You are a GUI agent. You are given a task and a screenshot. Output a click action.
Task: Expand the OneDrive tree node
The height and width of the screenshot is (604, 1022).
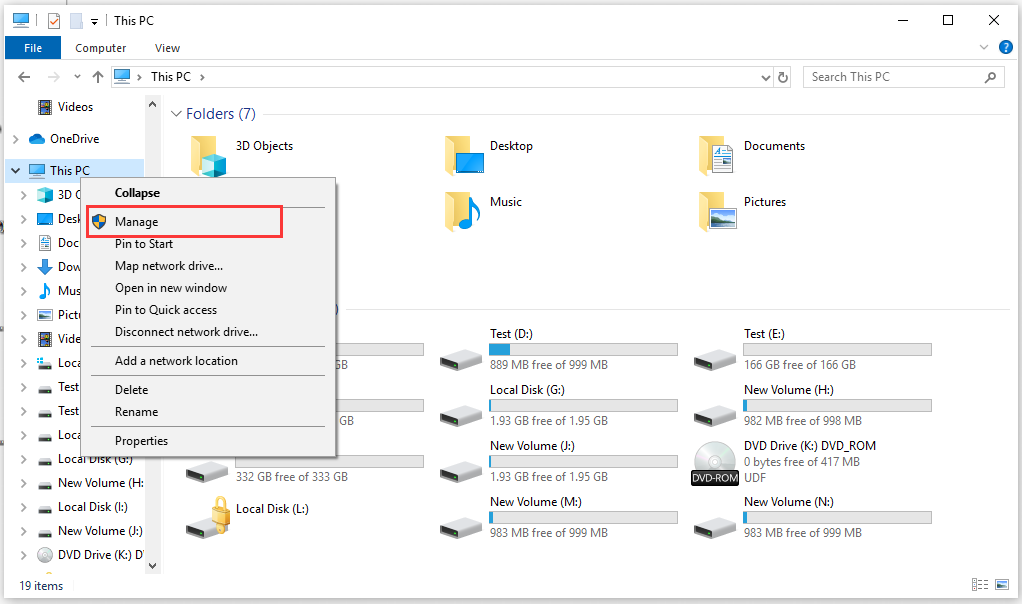pyautogui.click(x=15, y=139)
